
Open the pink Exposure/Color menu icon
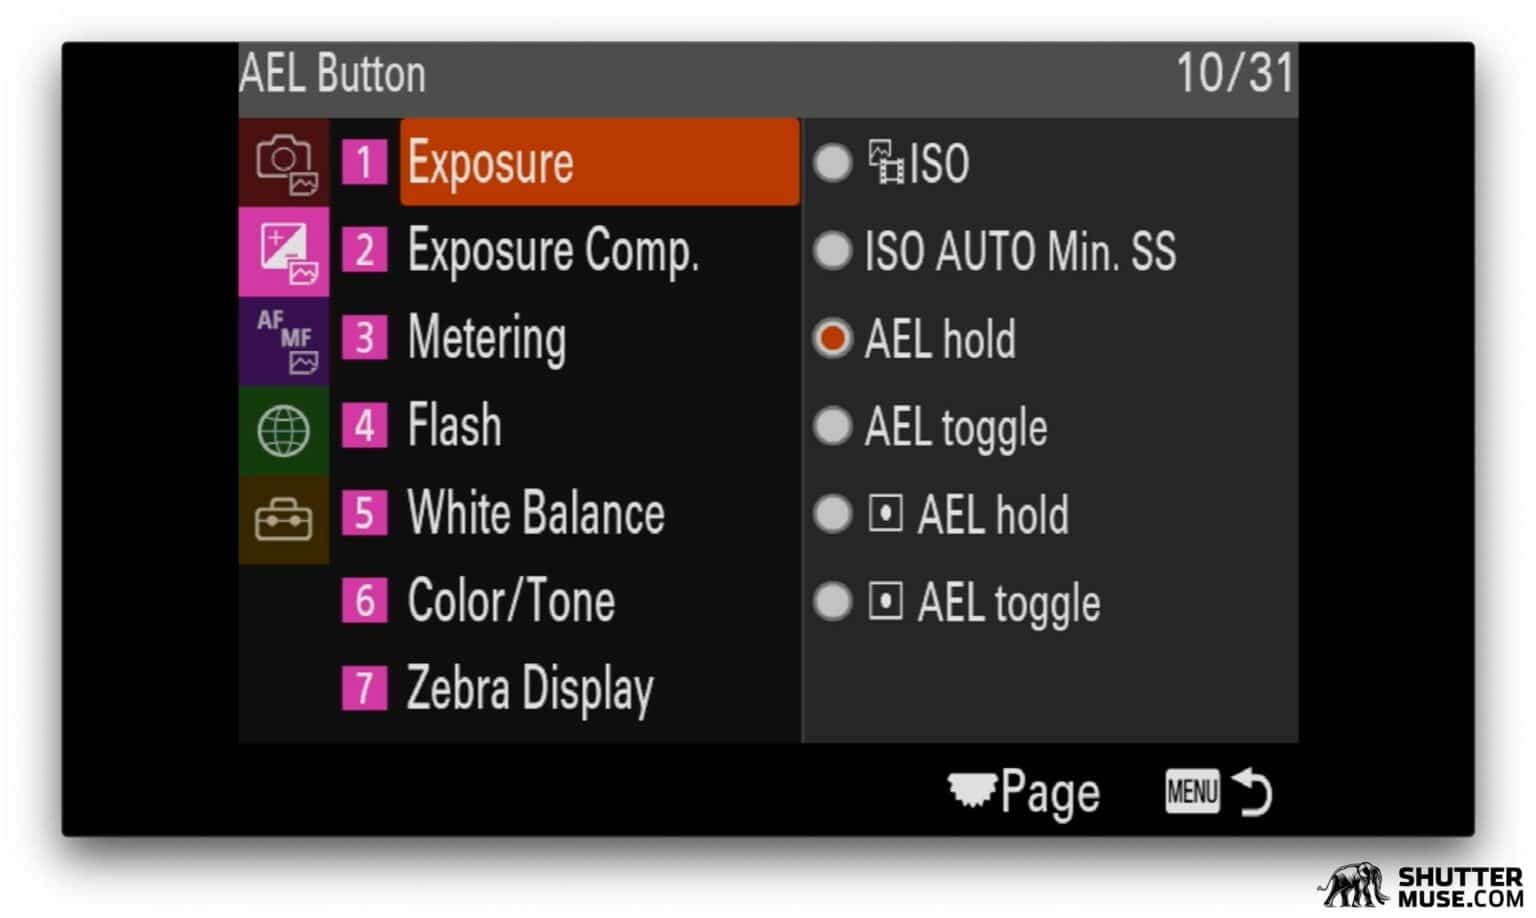[283, 252]
